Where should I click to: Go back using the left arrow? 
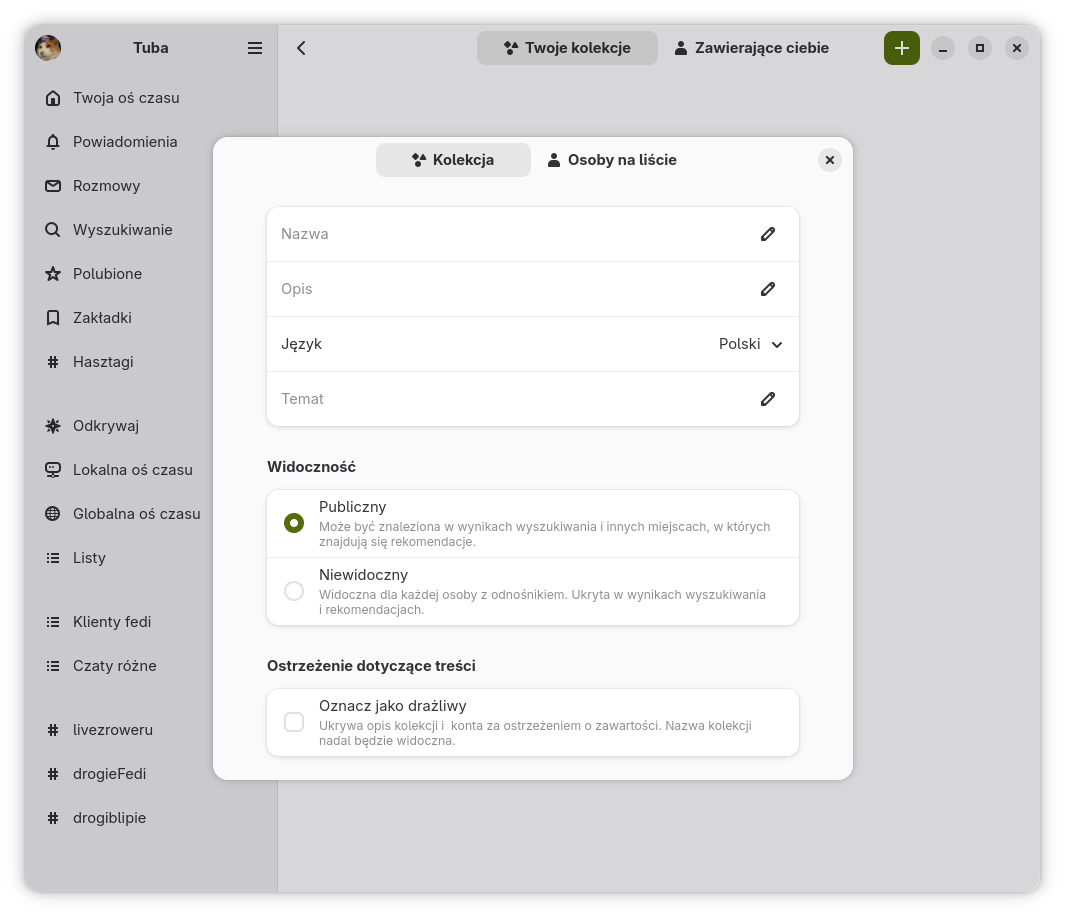click(x=302, y=48)
